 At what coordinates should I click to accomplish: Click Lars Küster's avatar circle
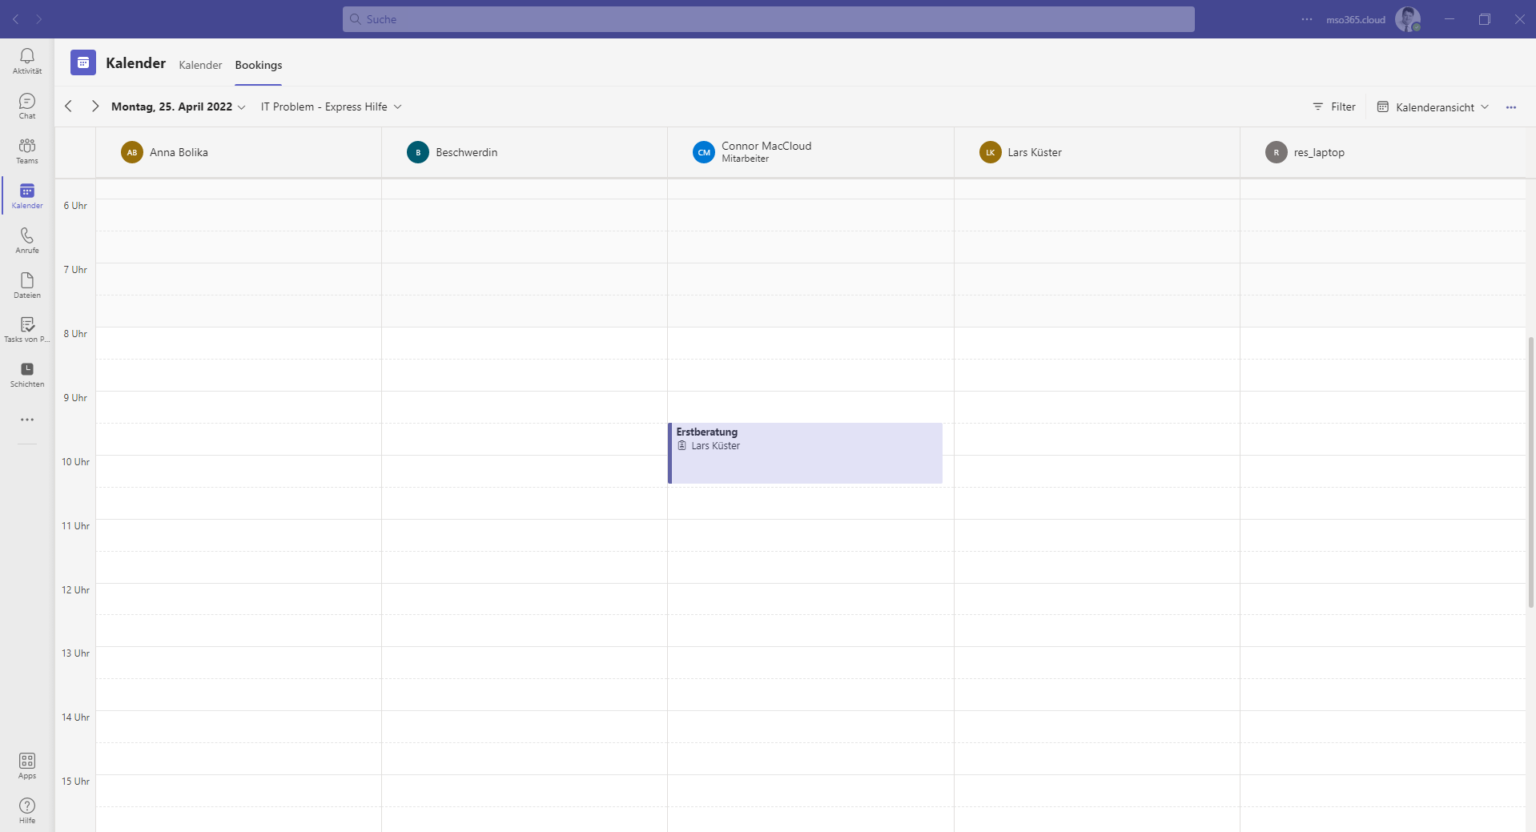click(x=990, y=152)
